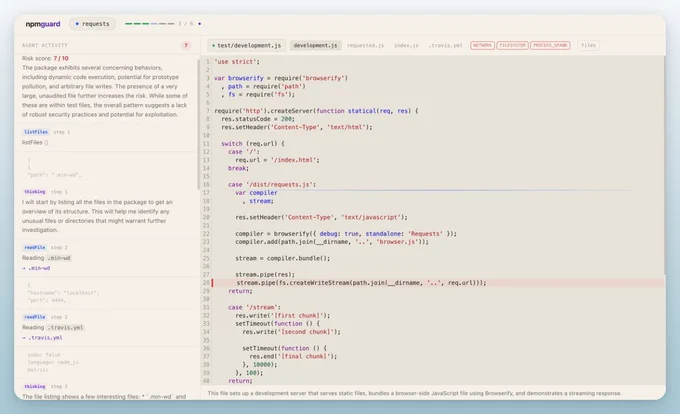The width and height of the screenshot is (680, 414).
Task: Open the .travis.yml file tab
Action: [445, 45]
